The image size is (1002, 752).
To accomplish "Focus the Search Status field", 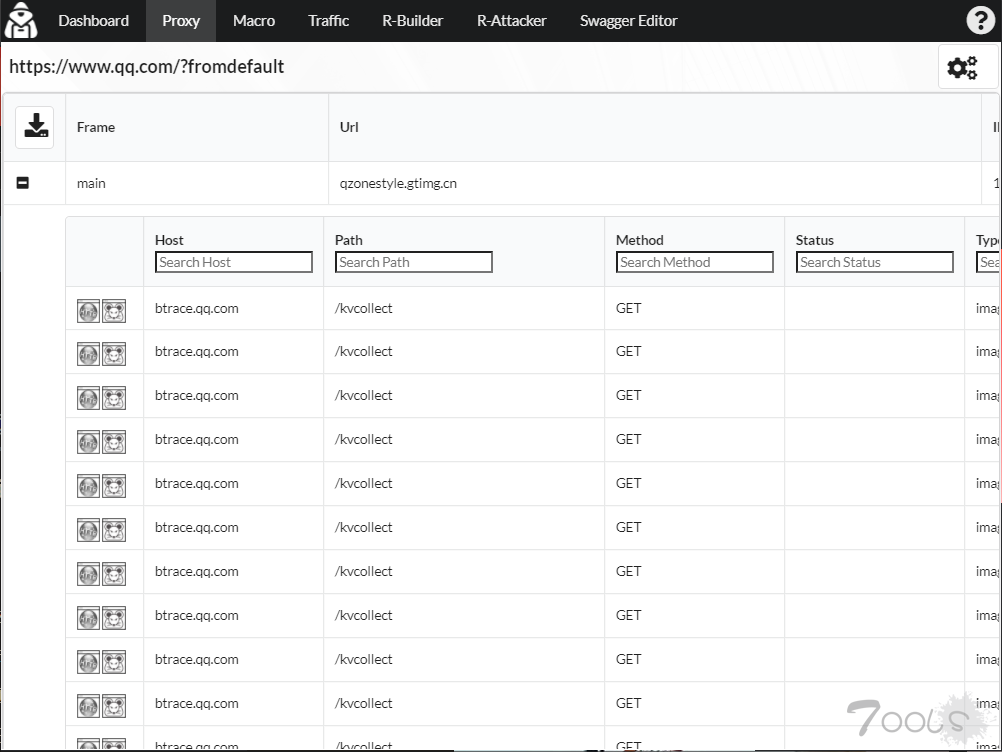I will click(874, 262).
